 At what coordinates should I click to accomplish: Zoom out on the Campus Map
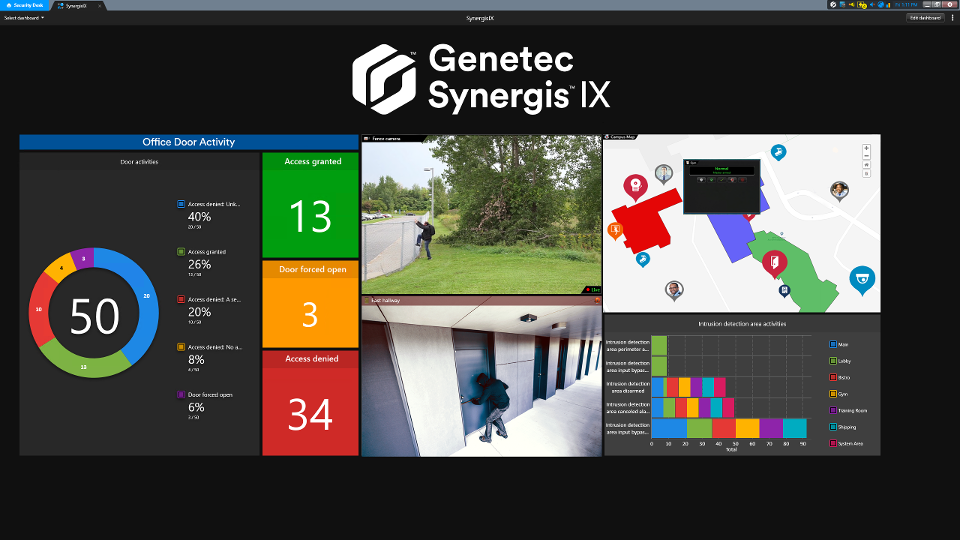click(x=866, y=157)
